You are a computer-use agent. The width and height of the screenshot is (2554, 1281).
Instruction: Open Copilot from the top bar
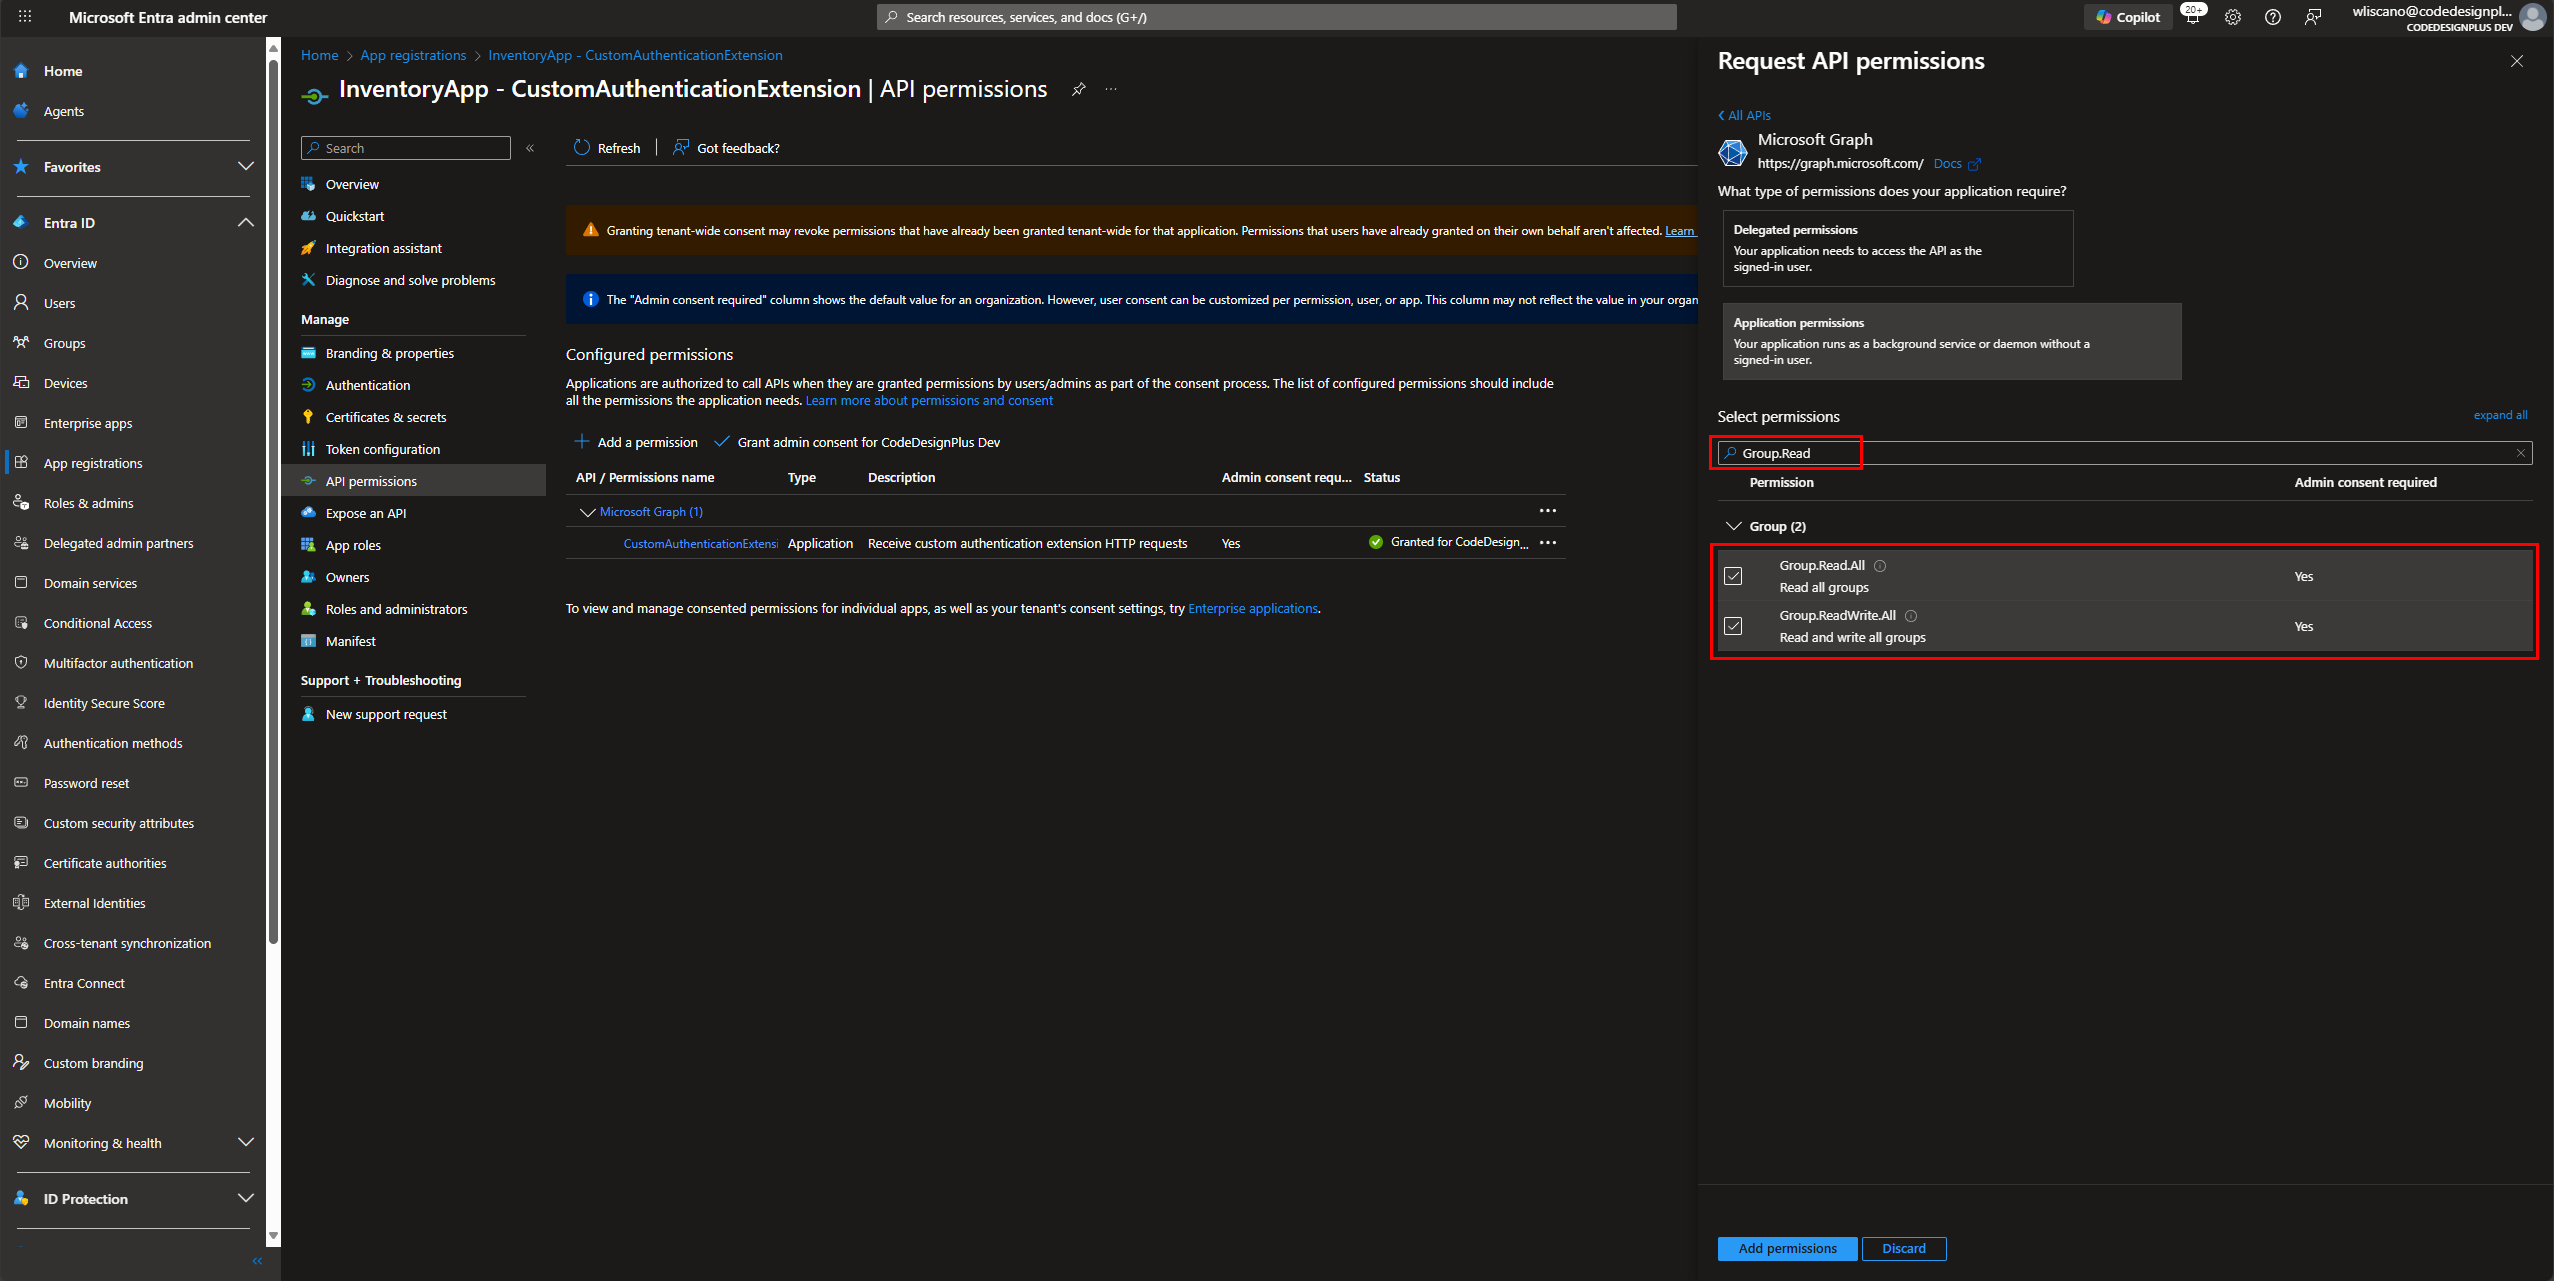pyautogui.click(x=2128, y=17)
